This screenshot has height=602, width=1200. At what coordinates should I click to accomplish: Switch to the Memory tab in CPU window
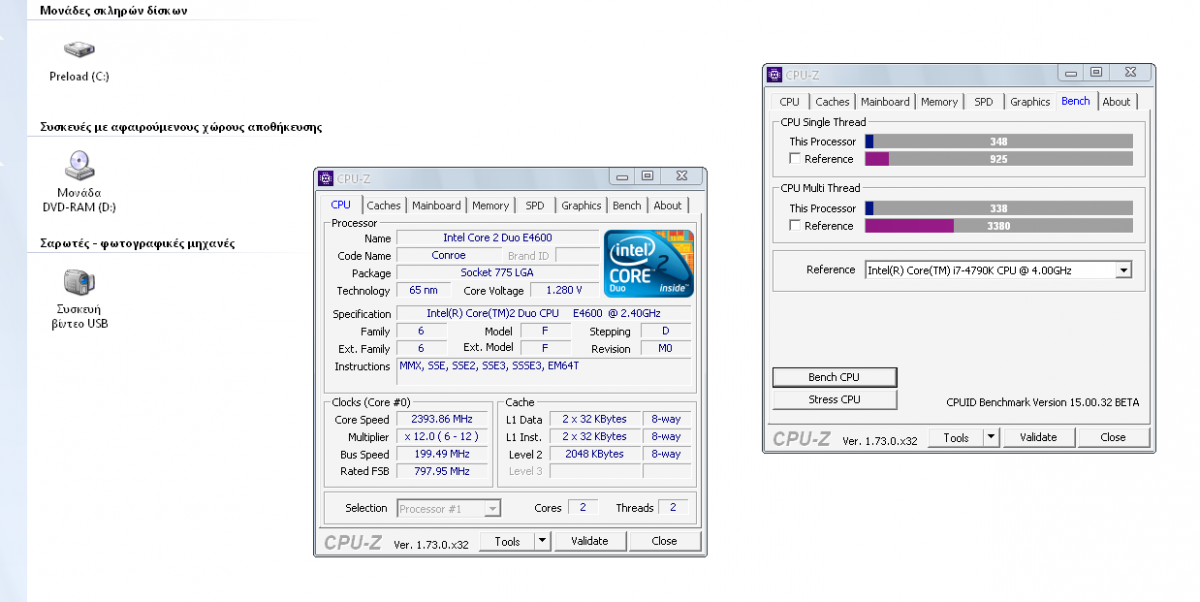coord(490,206)
